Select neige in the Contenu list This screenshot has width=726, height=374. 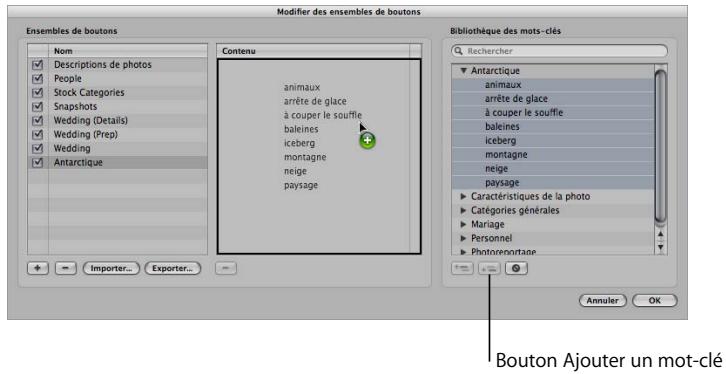(x=295, y=171)
